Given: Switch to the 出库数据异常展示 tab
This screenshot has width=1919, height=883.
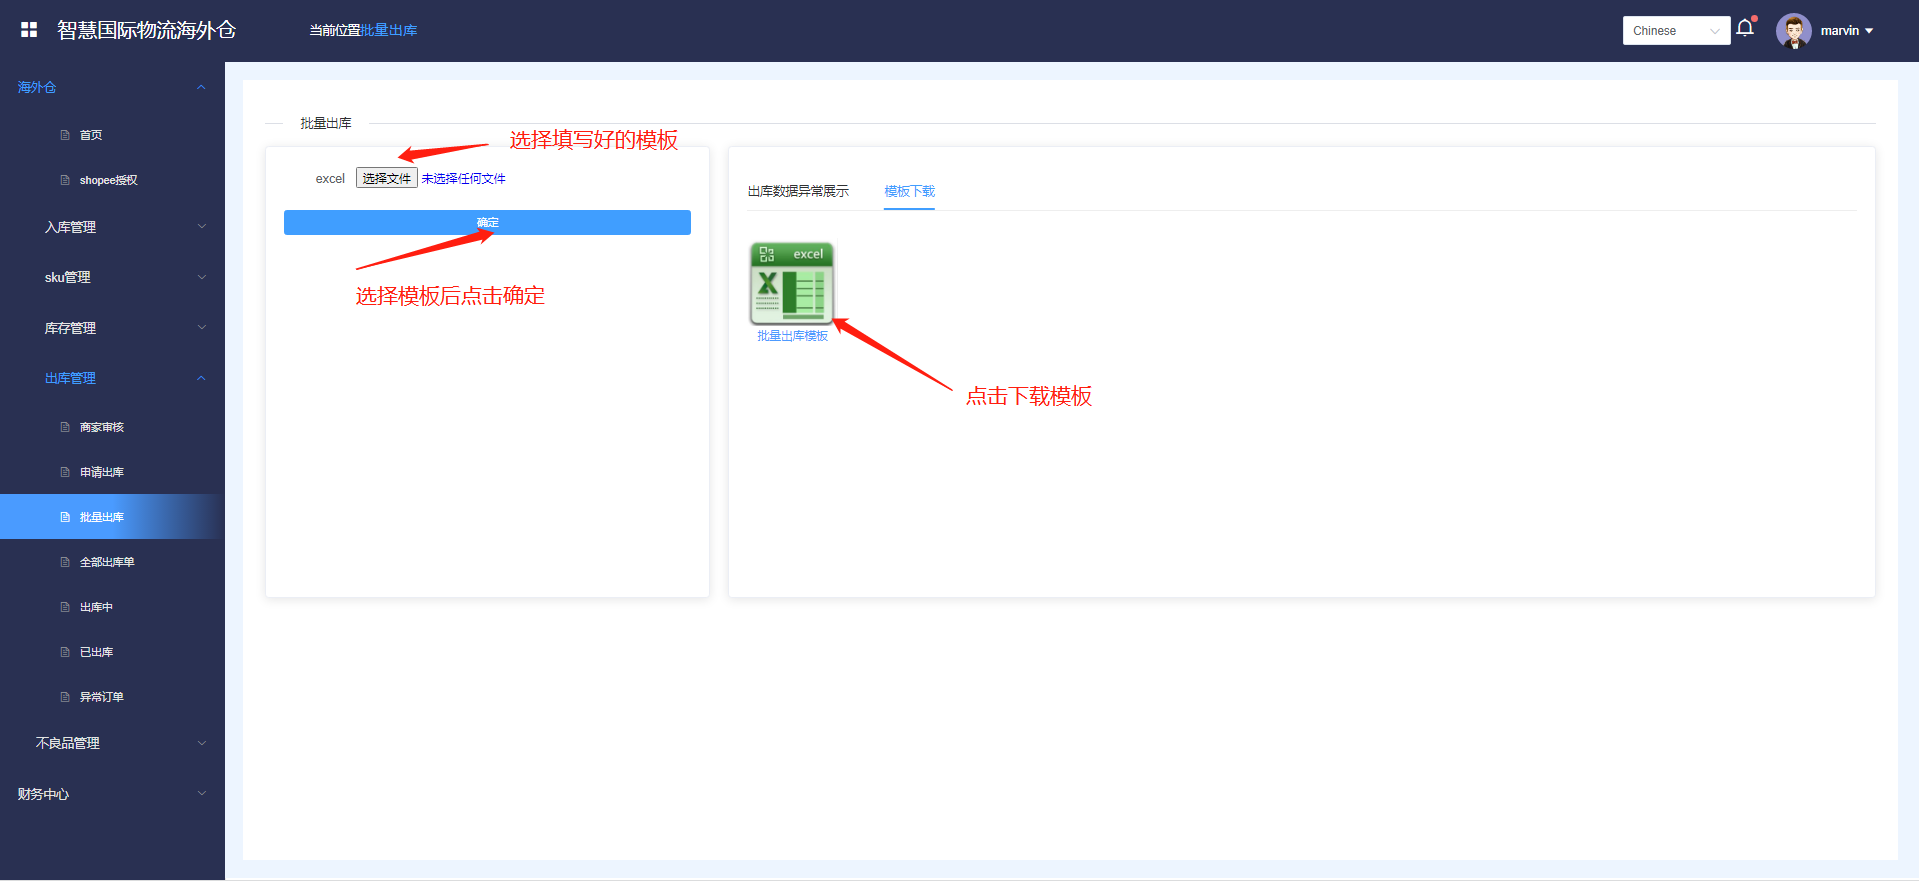Looking at the screenshot, I should (x=798, y=191).
